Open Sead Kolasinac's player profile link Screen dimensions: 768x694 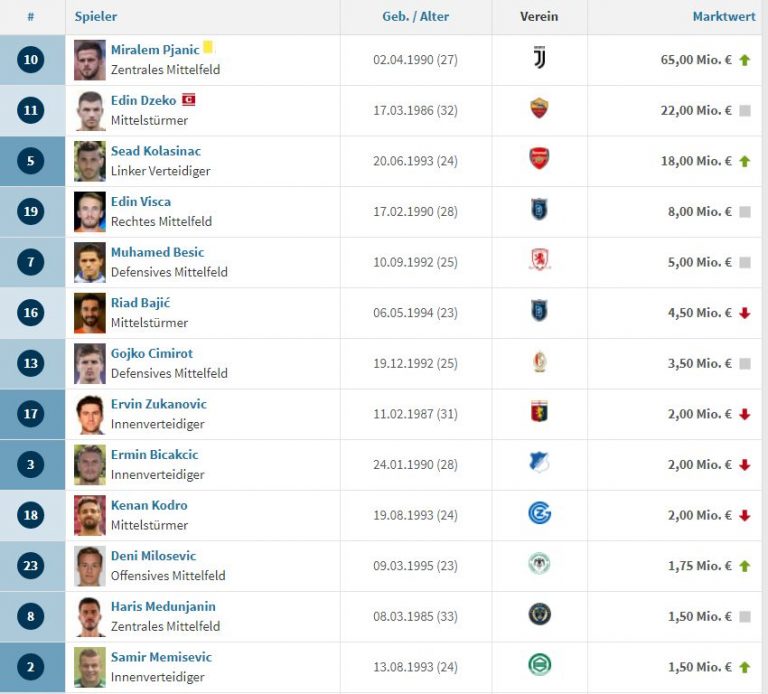point(156,151)
